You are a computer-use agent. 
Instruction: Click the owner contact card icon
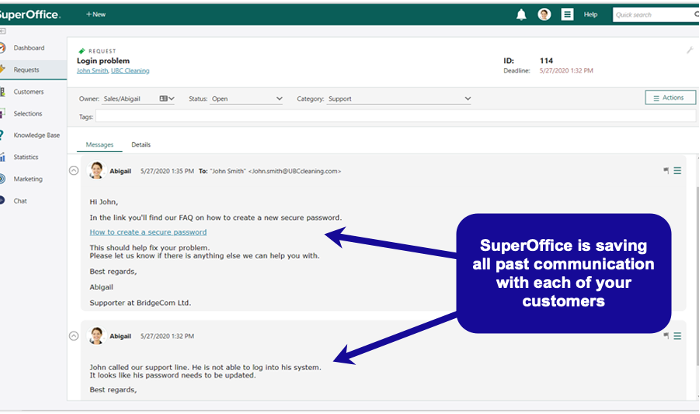[164, 99]
